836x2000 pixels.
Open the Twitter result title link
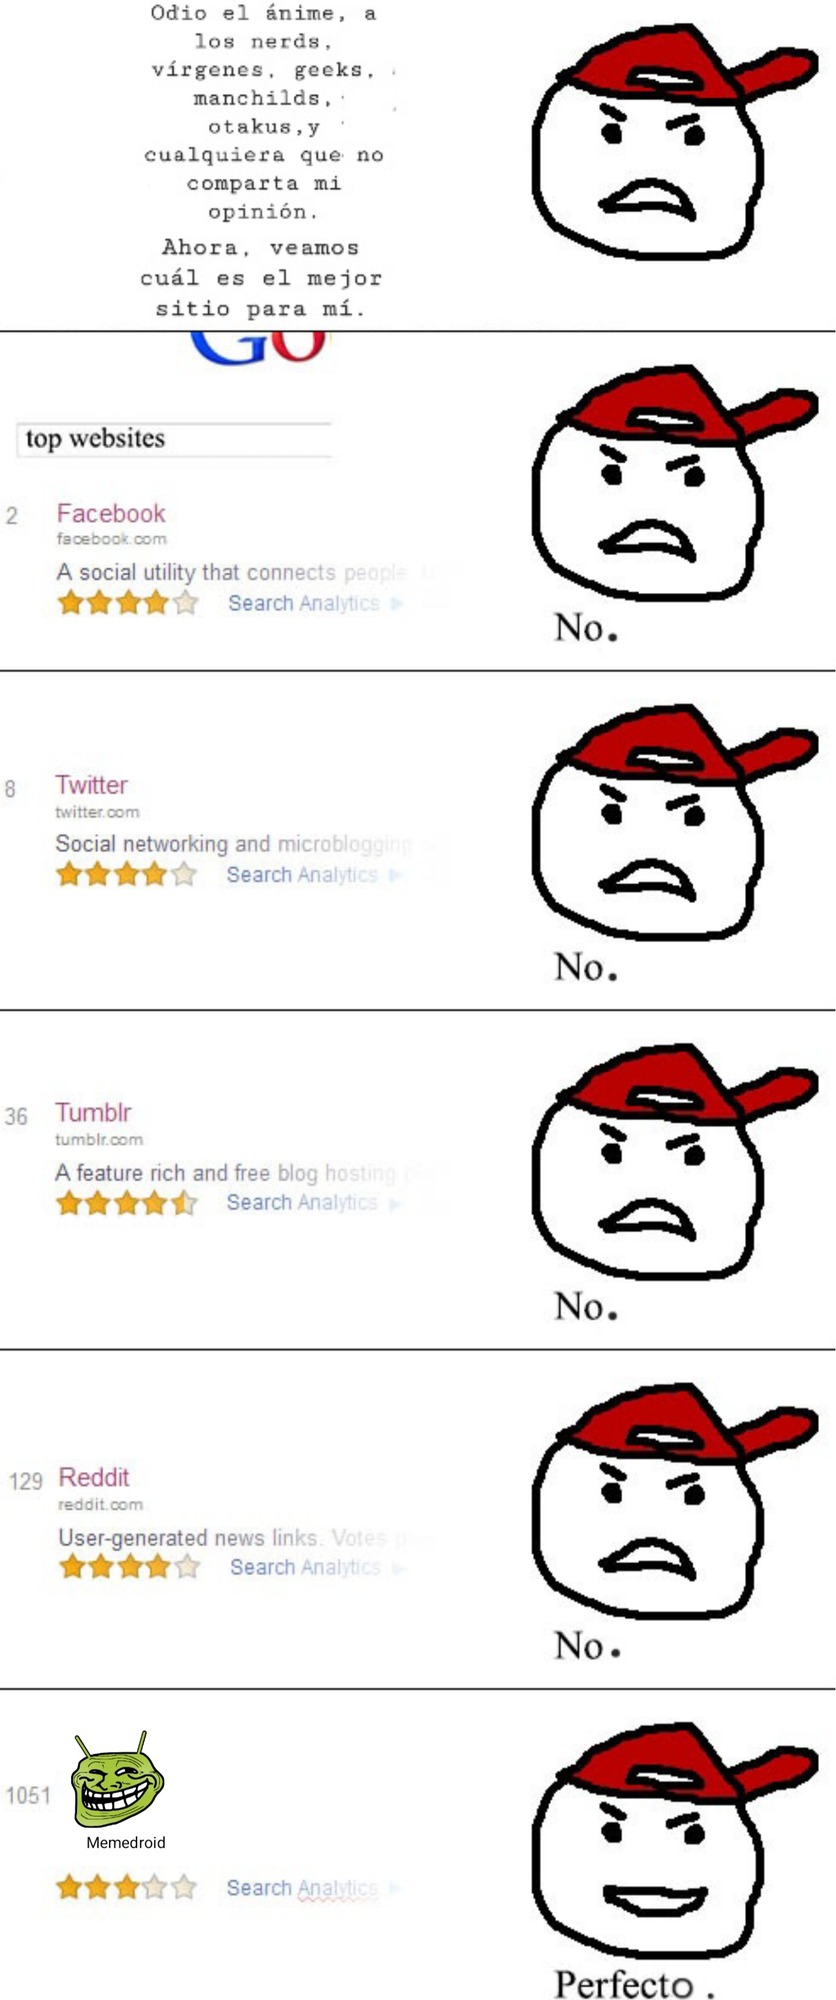tap(91, 785)
